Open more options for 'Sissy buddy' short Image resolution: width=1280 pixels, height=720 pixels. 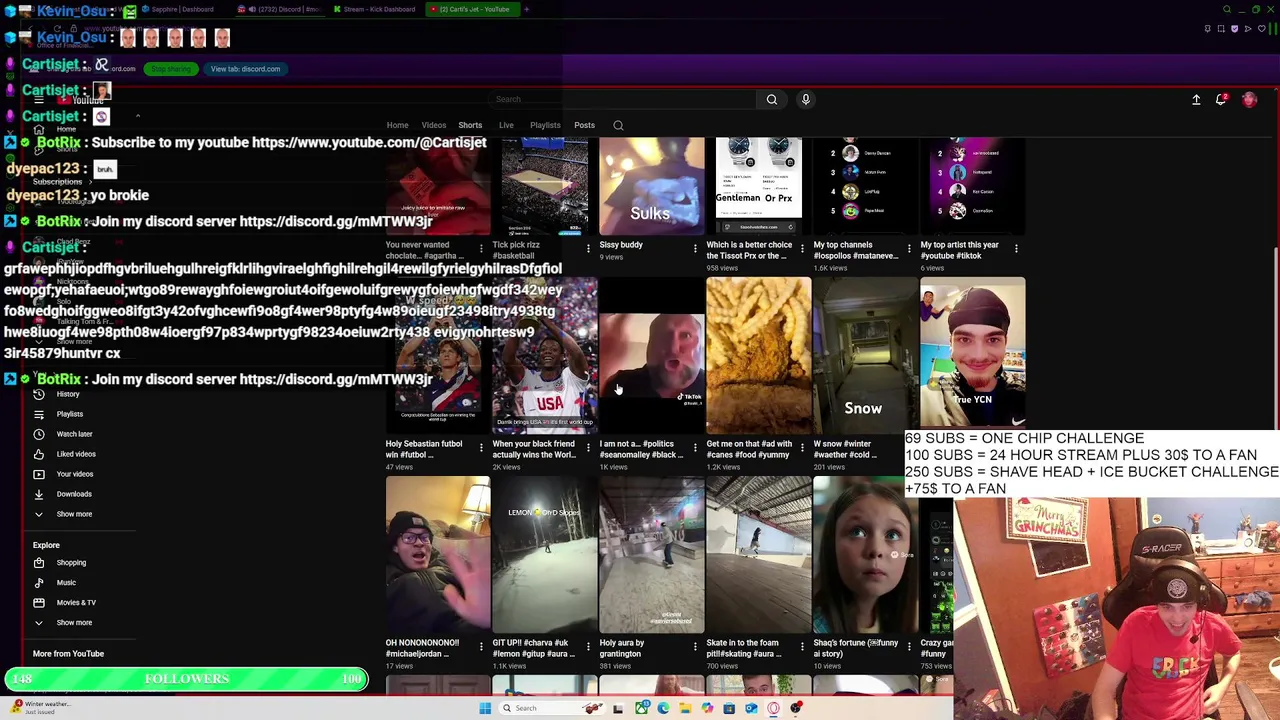click(x=695, y=248)
